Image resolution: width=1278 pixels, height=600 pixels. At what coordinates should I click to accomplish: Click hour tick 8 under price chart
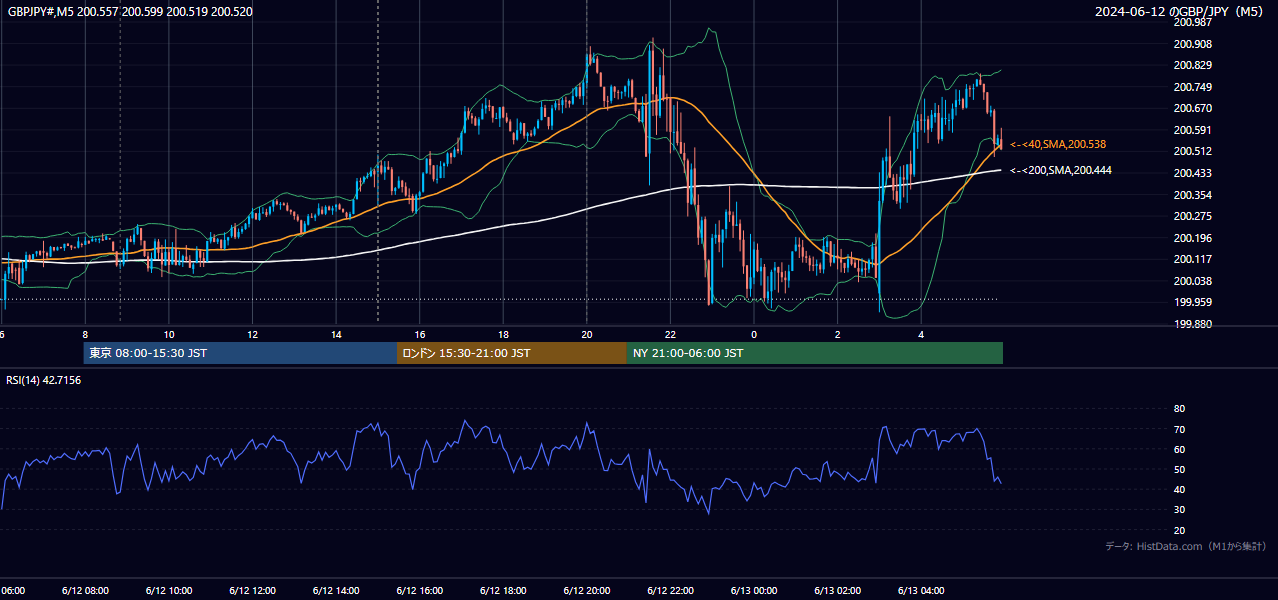pyautogui.click(x=85, y=334)
